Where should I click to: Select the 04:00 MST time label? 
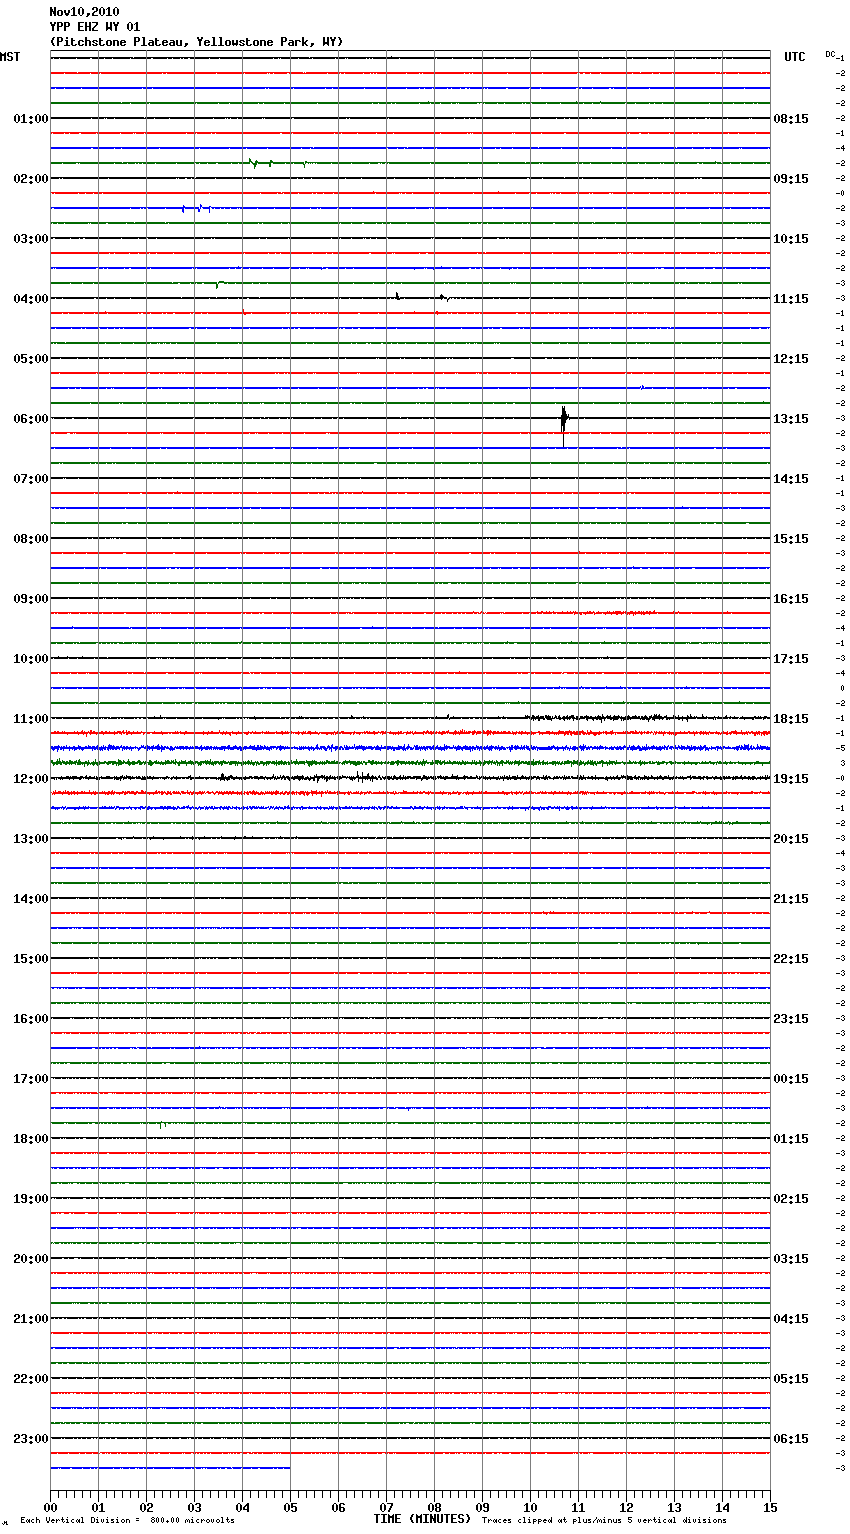(x=30, y=299)
